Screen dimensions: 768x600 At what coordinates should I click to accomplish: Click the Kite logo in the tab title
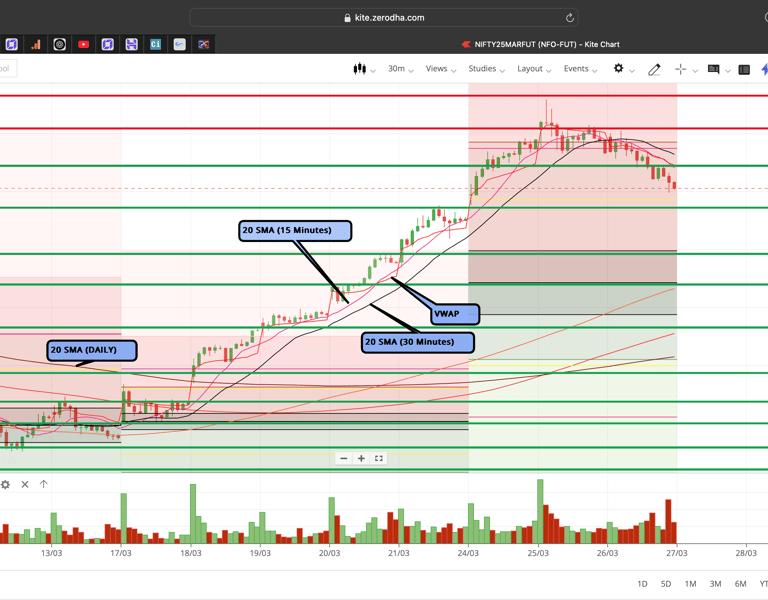click(x=466, y=44)
